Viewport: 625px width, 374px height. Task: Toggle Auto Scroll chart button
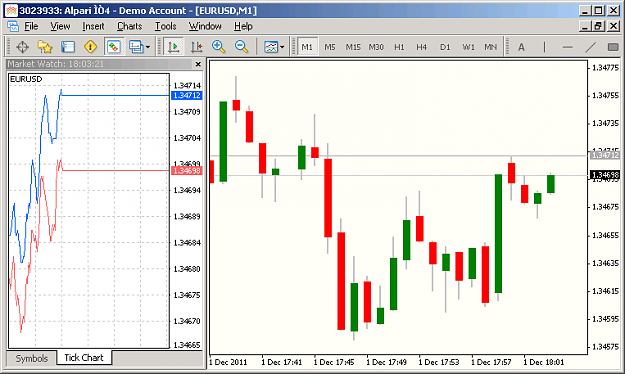[x=173, y=47]
